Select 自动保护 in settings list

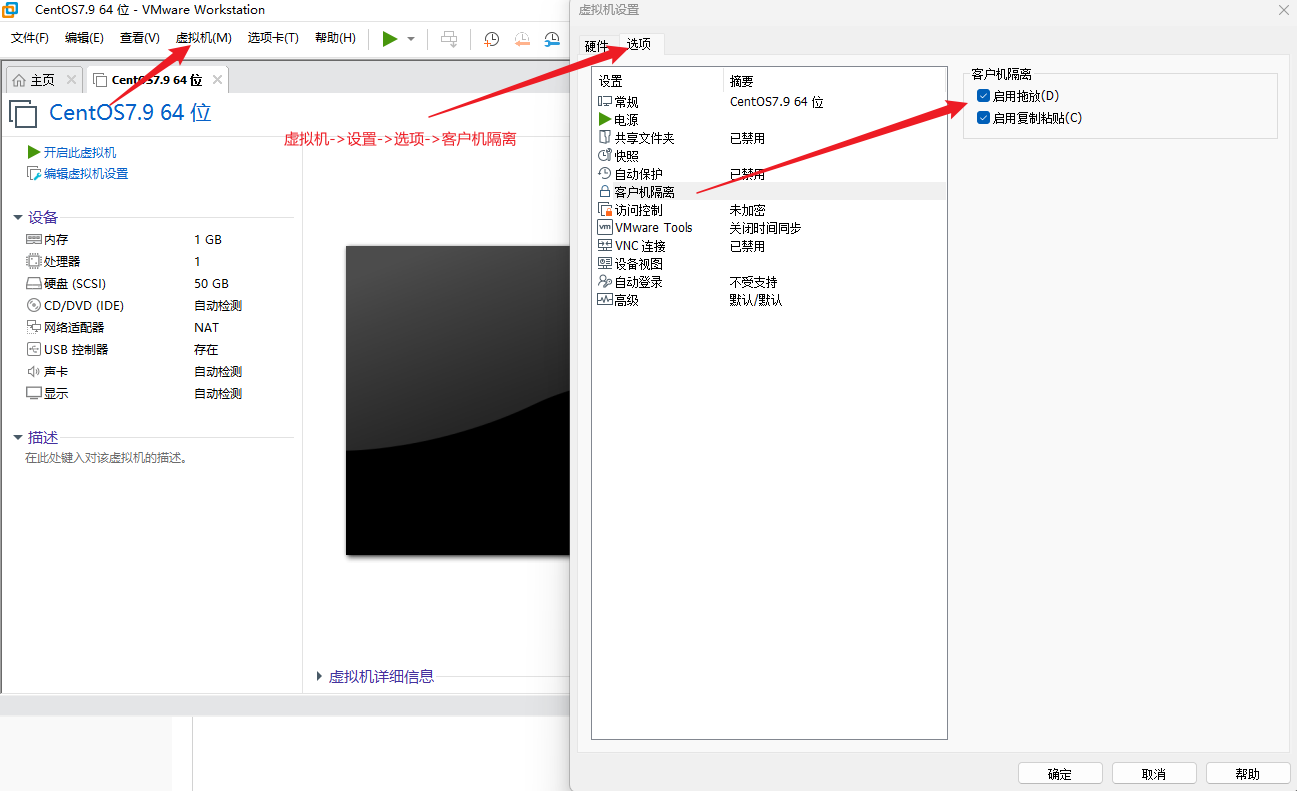[769, 174]
